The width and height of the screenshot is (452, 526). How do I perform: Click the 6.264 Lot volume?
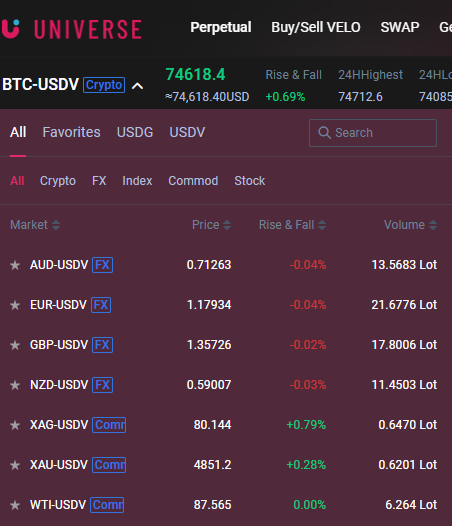click(411, 505)
